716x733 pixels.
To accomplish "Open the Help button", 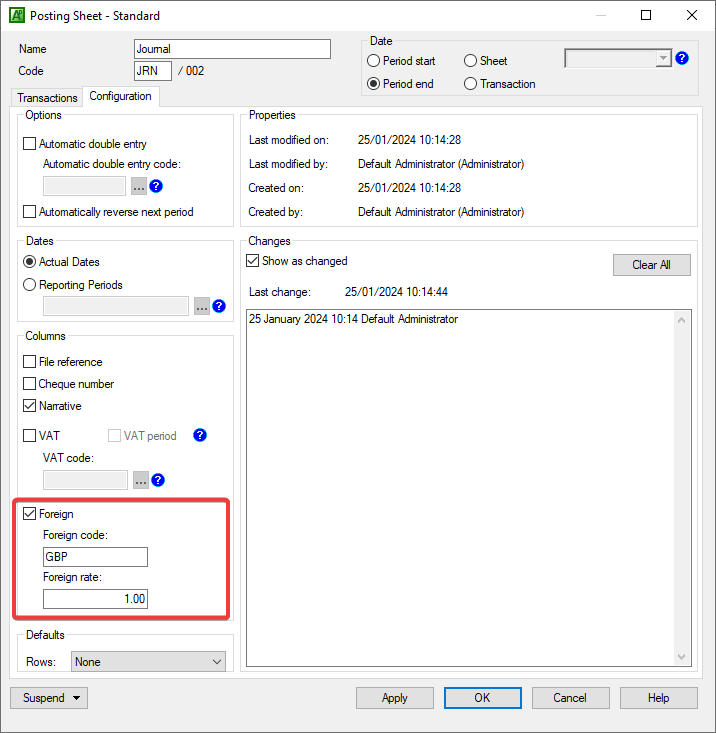I will point(659,698).
